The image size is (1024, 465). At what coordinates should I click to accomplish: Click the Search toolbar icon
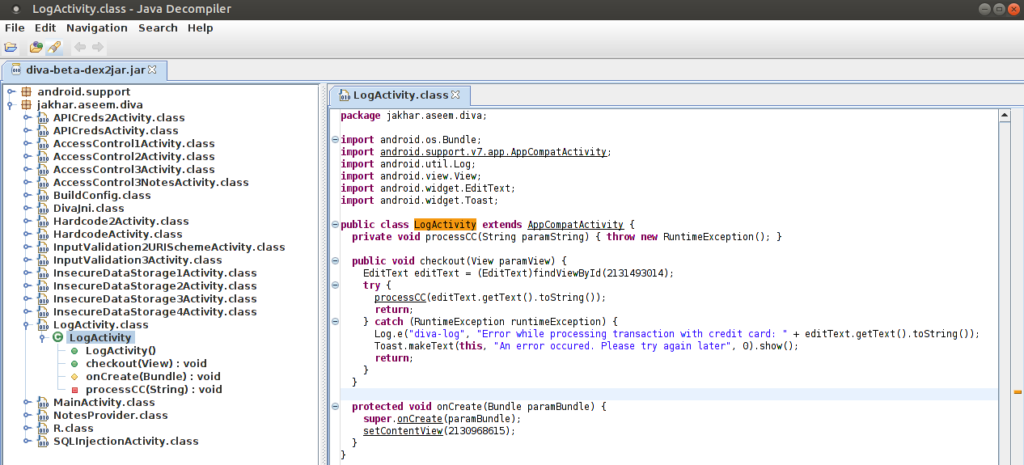pos(54,47)
